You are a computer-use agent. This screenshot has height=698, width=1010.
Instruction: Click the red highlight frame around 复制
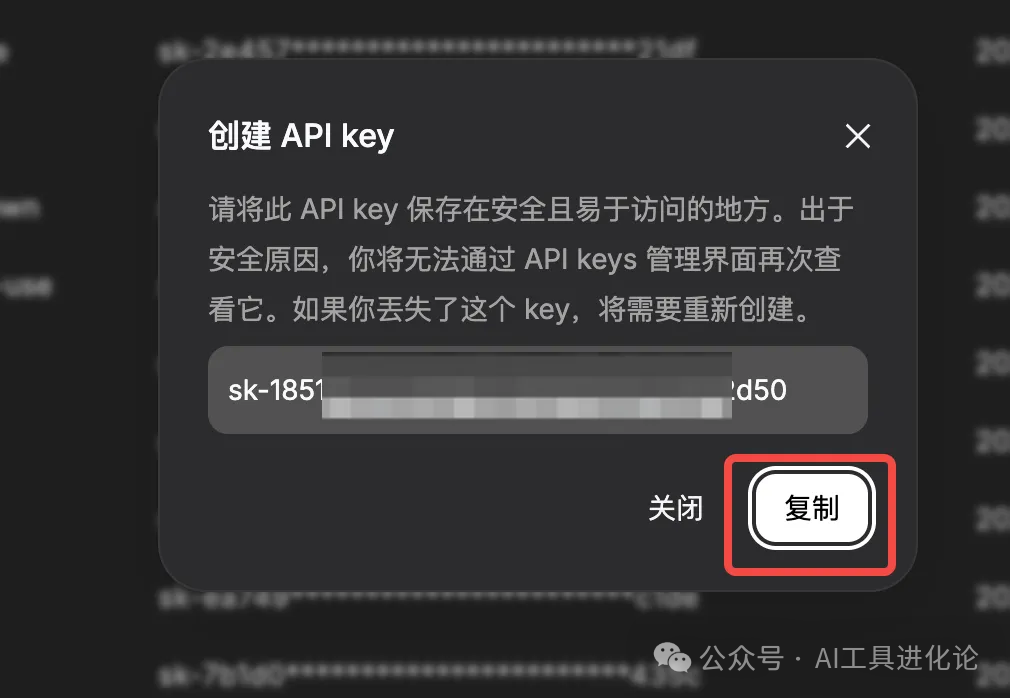(x=810, y=515)
